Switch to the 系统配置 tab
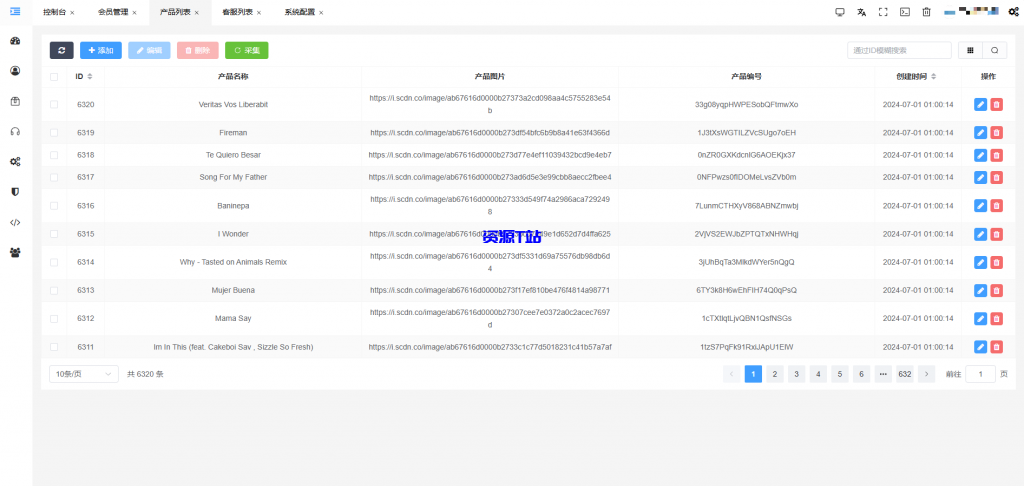The height and width of the screenshot is (486, 1024). [298, 12]
